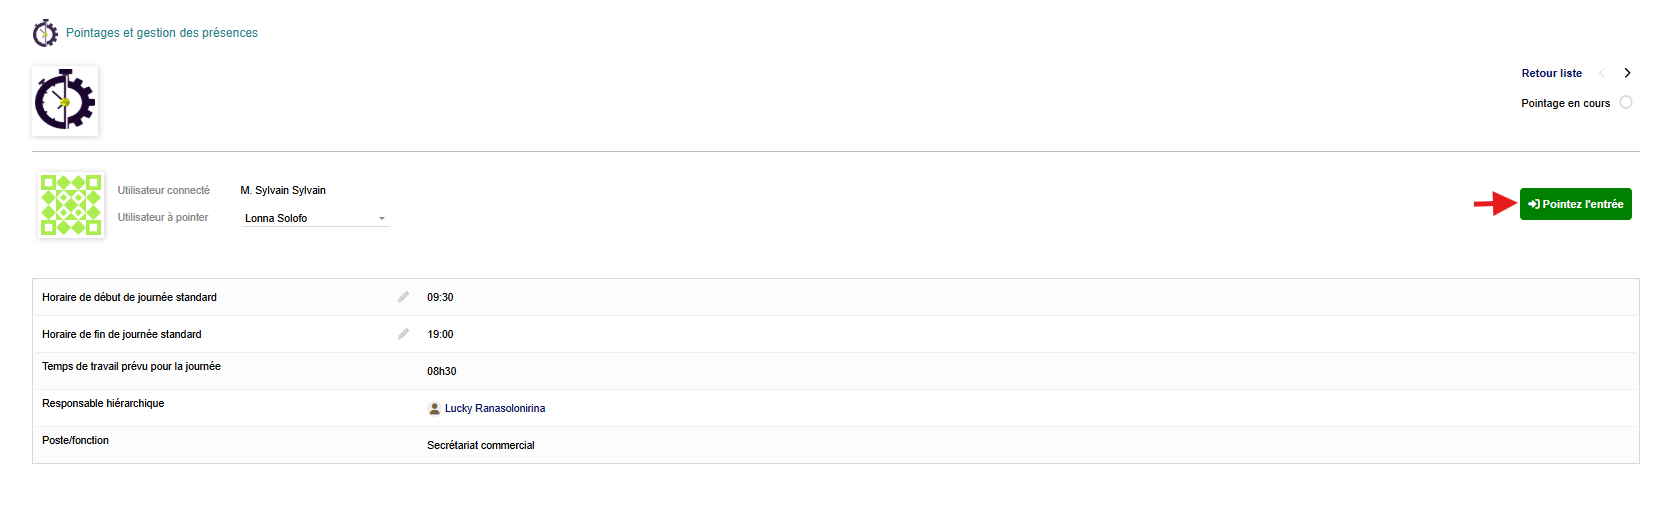The height and width of the screenshot is (514, 1666).
Task: Click the small clock-gear icon beside the page title
Action: click(x=45, y=33)
